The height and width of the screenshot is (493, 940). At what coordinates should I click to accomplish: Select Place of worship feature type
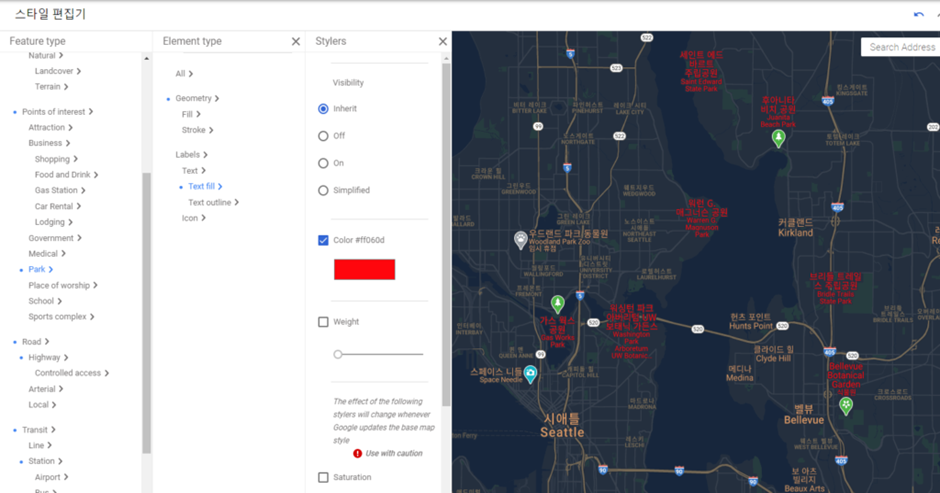62,285
